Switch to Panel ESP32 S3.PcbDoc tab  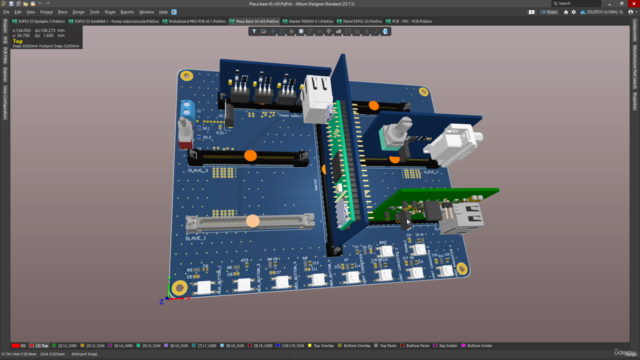(x=360, y=21)
